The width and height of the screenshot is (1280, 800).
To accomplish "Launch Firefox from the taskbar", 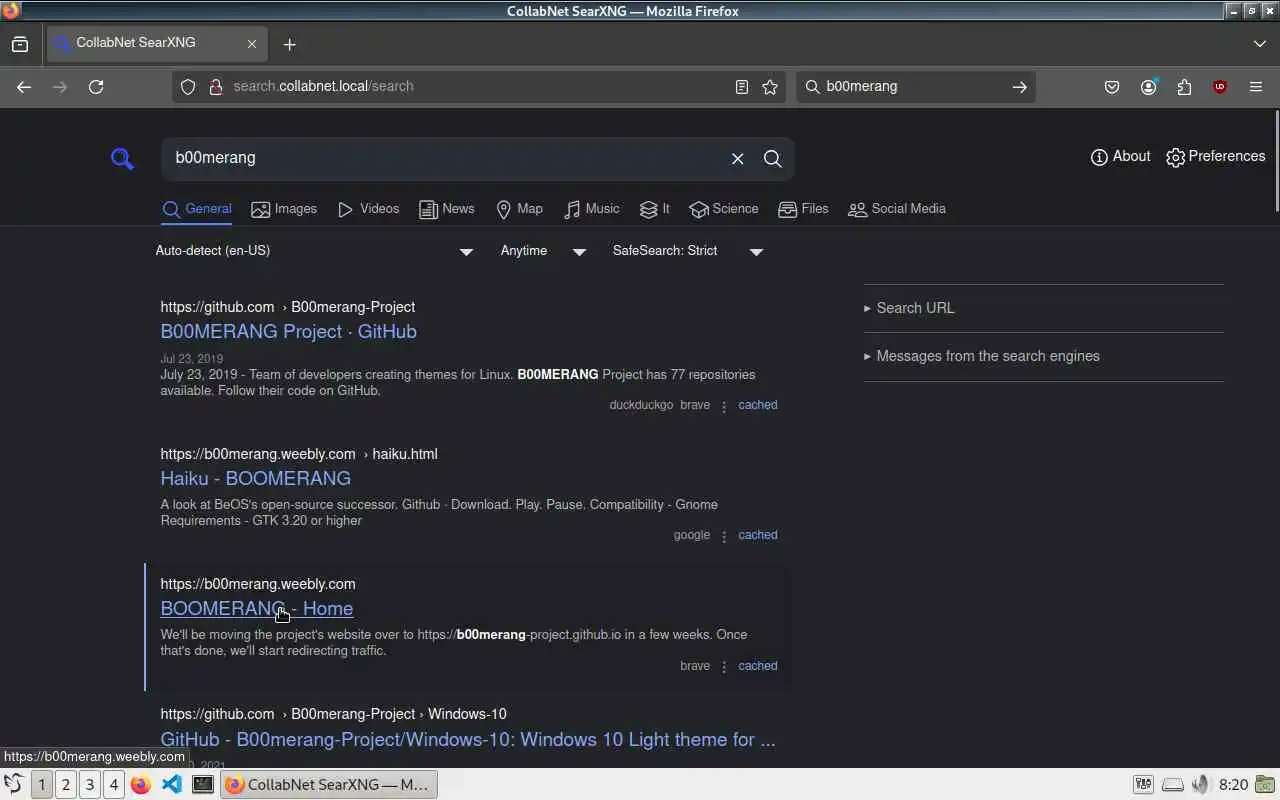I will pos(141,785).
